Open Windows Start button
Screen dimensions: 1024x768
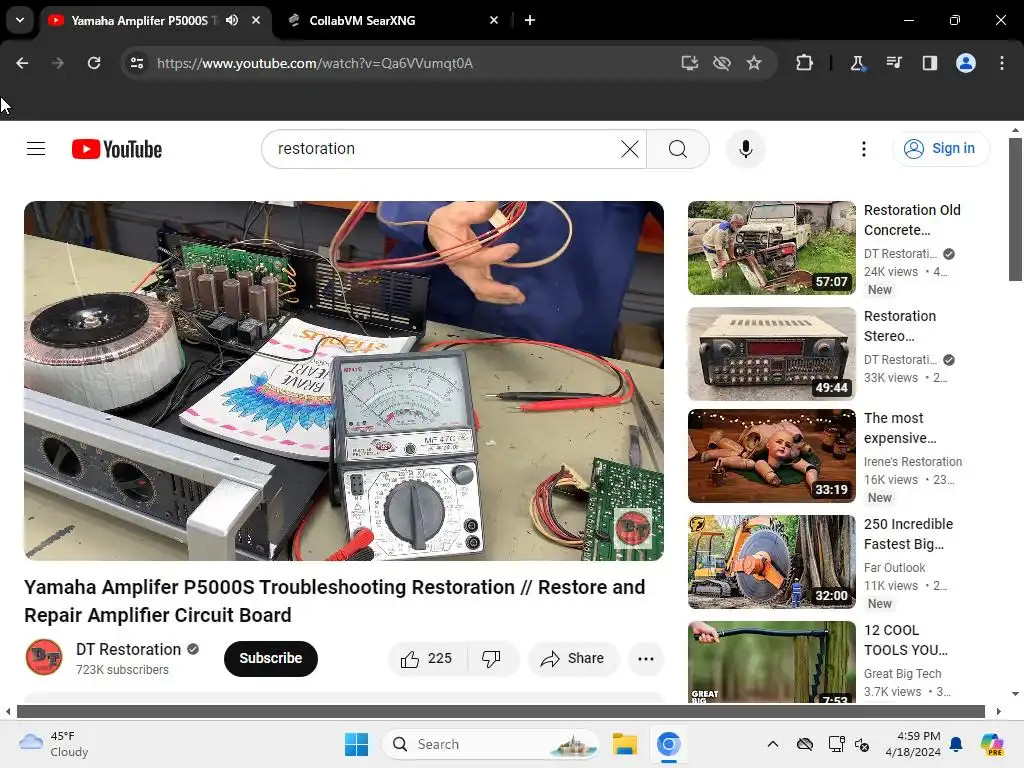tap(357, 744)
